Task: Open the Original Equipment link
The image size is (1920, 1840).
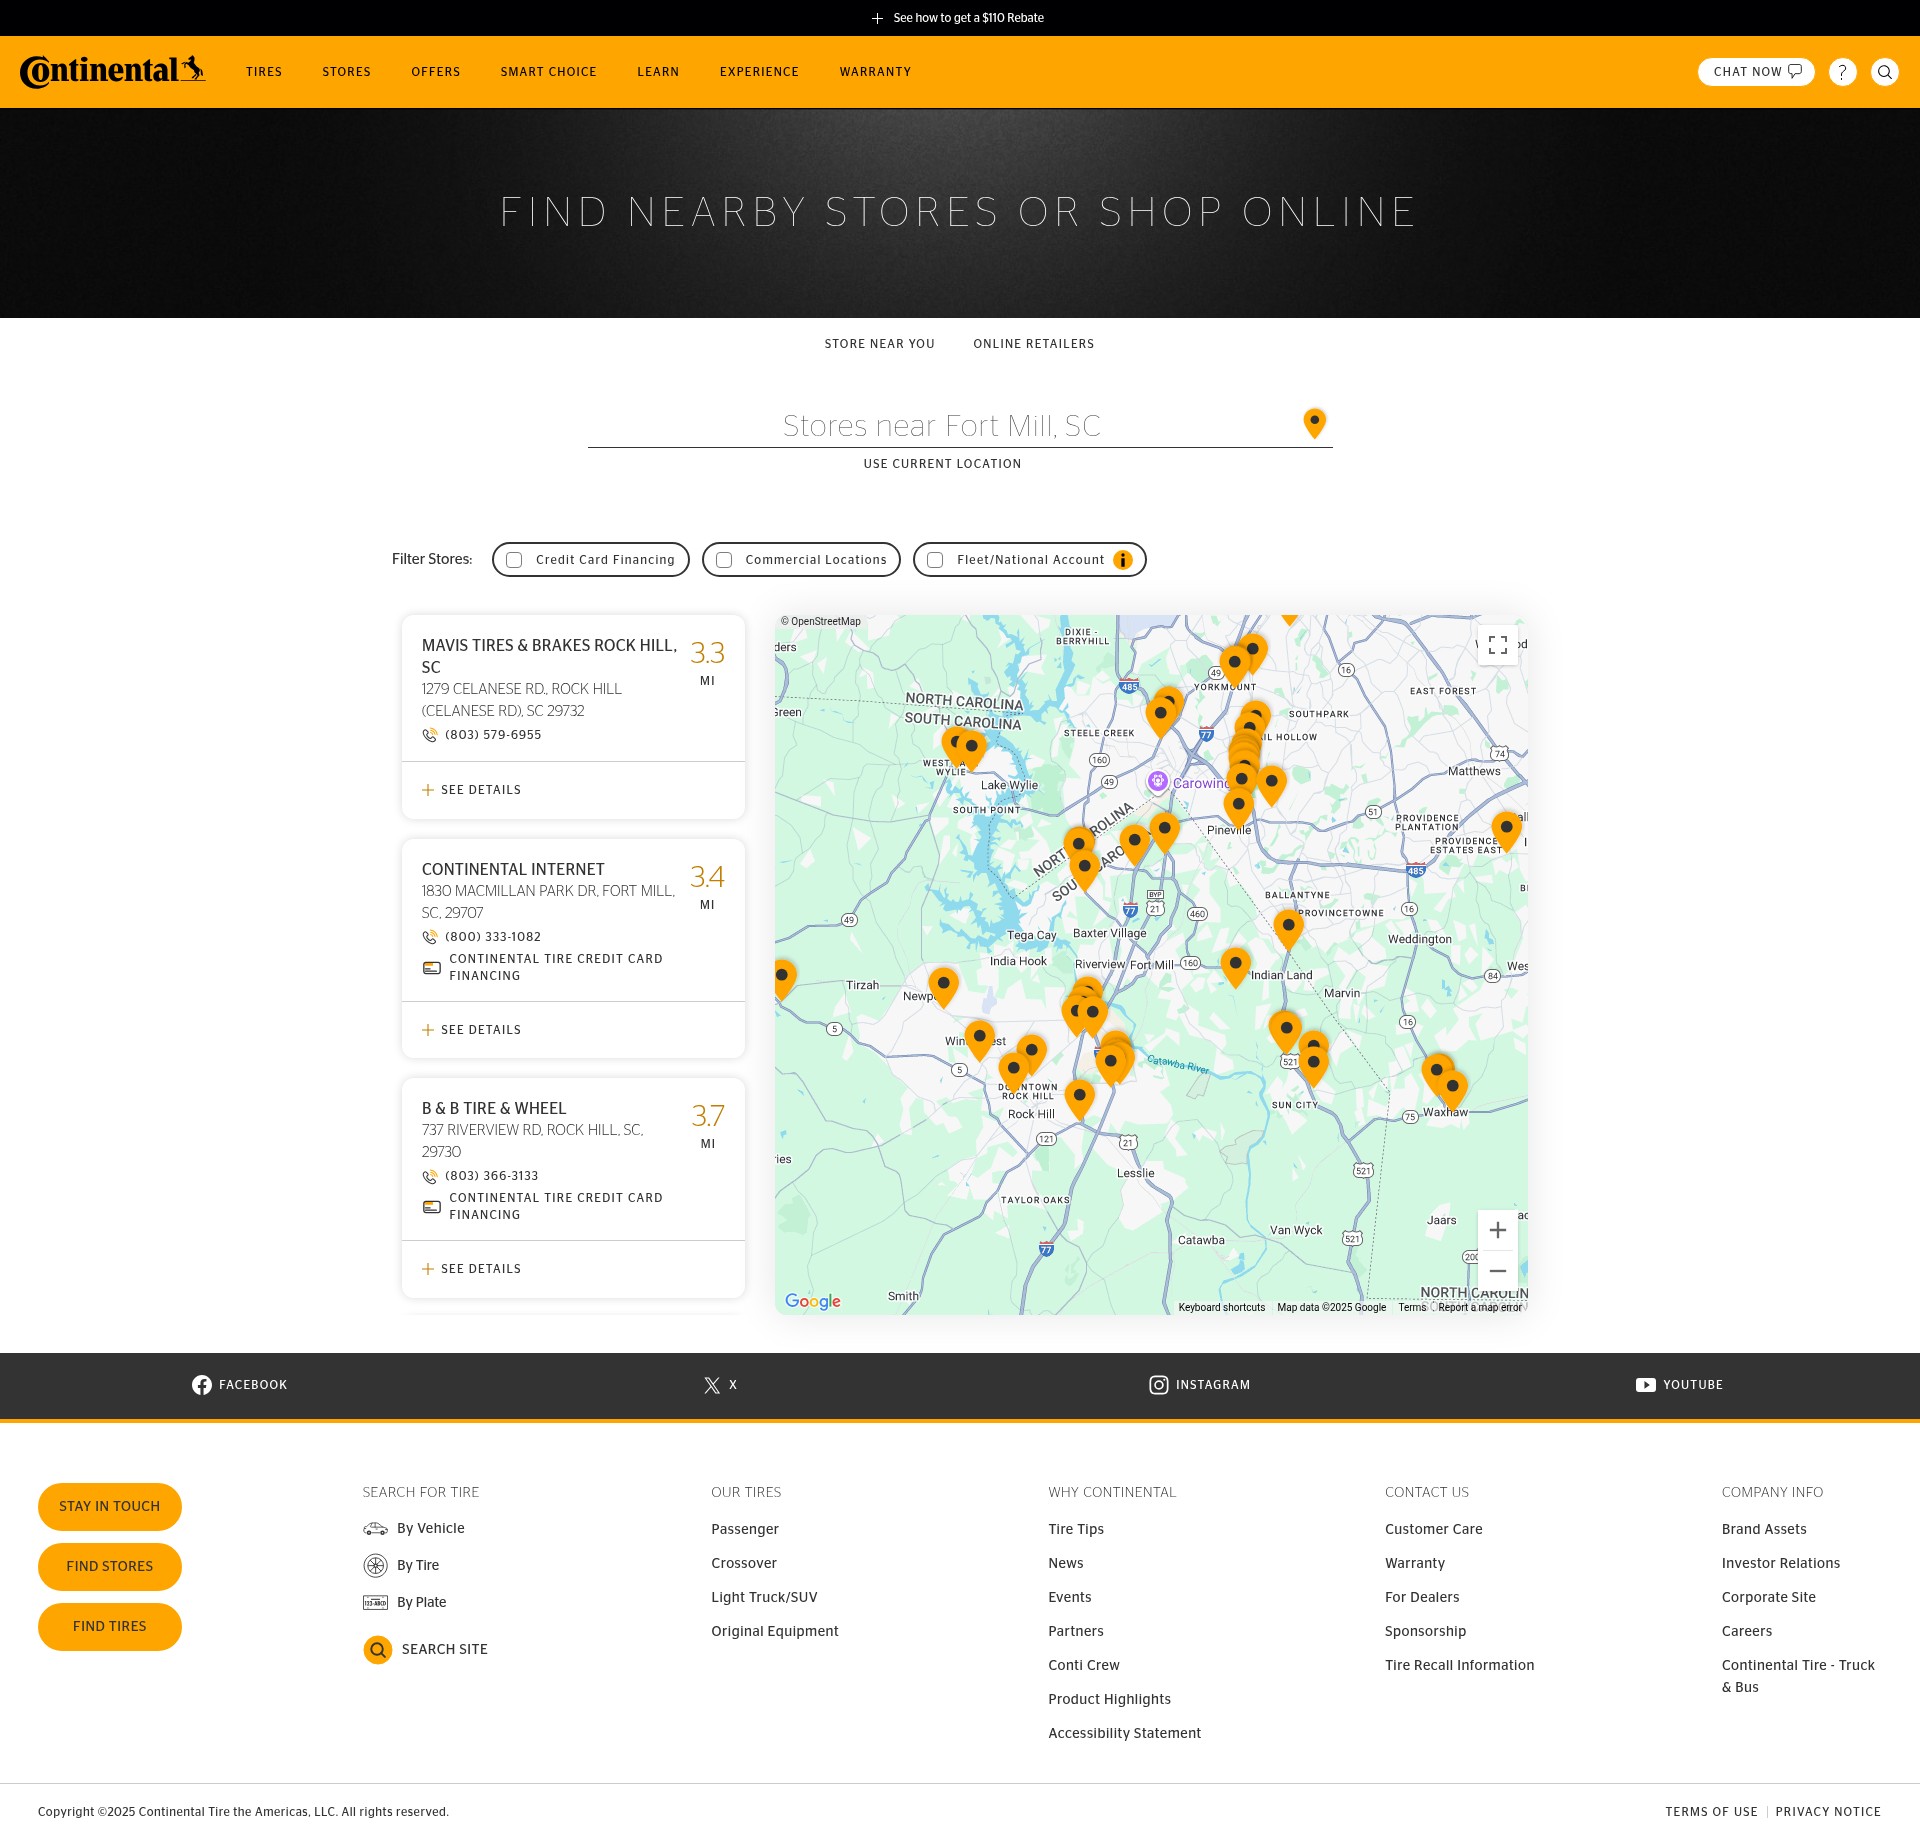Action: tap(775, 1631)
